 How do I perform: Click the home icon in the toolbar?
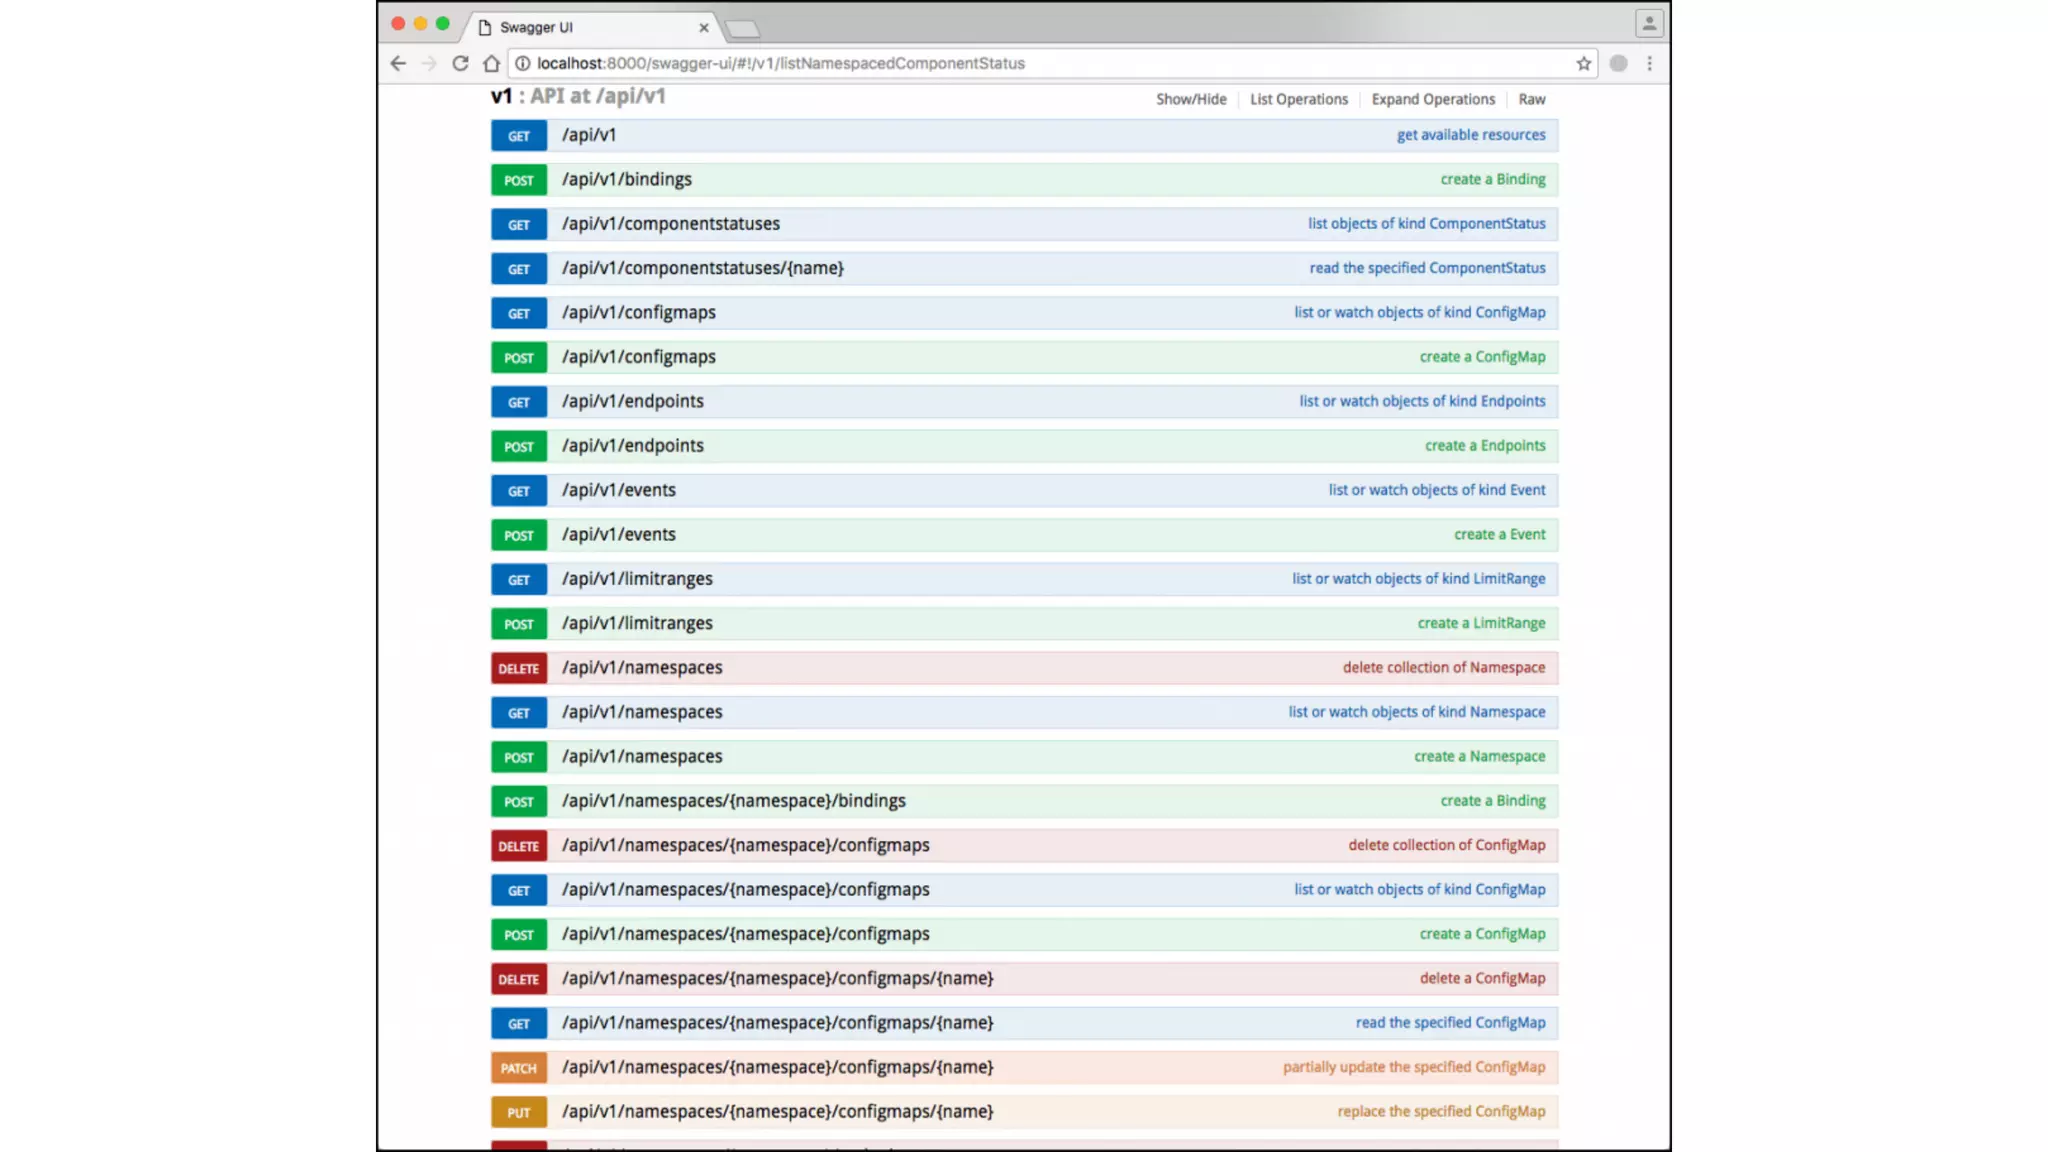click(x=491, y=63)
